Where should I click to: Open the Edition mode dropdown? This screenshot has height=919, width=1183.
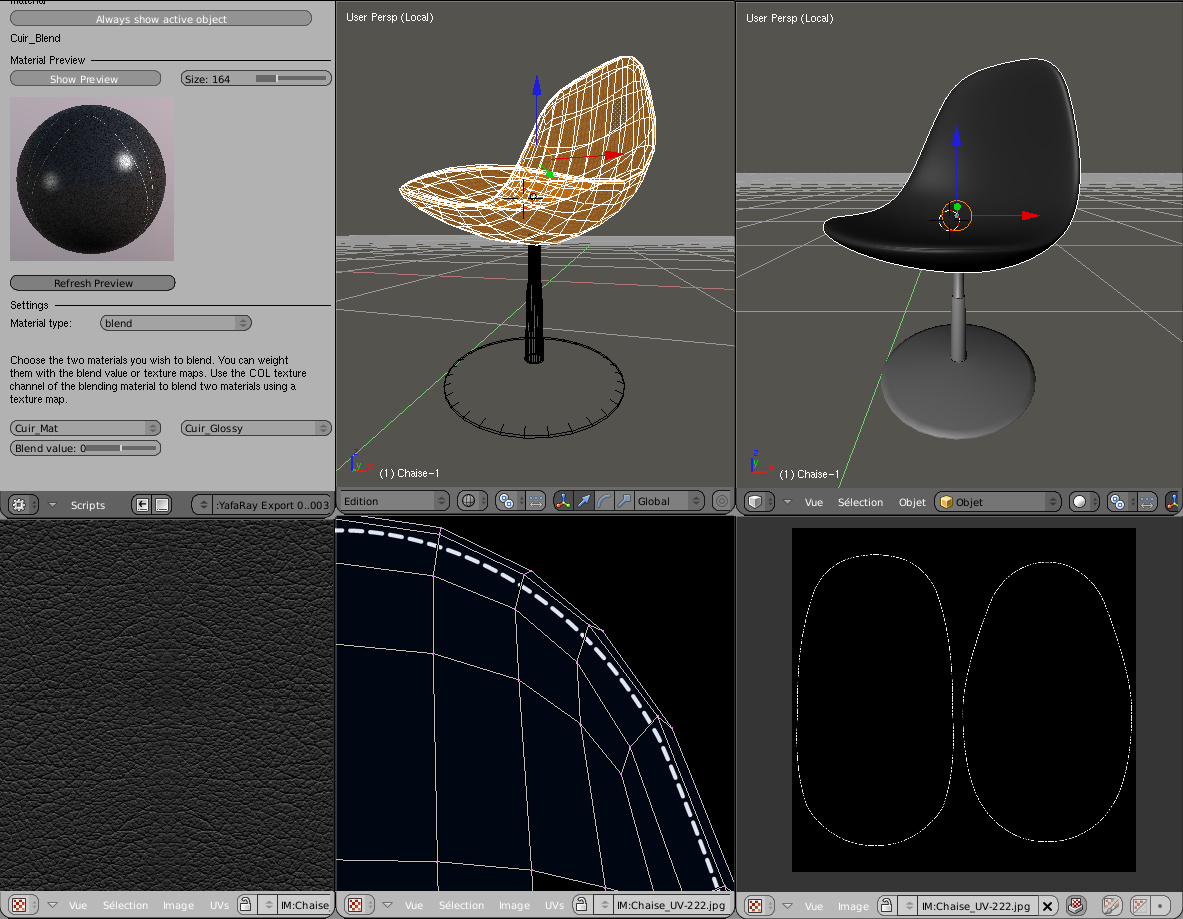[394, 501]
